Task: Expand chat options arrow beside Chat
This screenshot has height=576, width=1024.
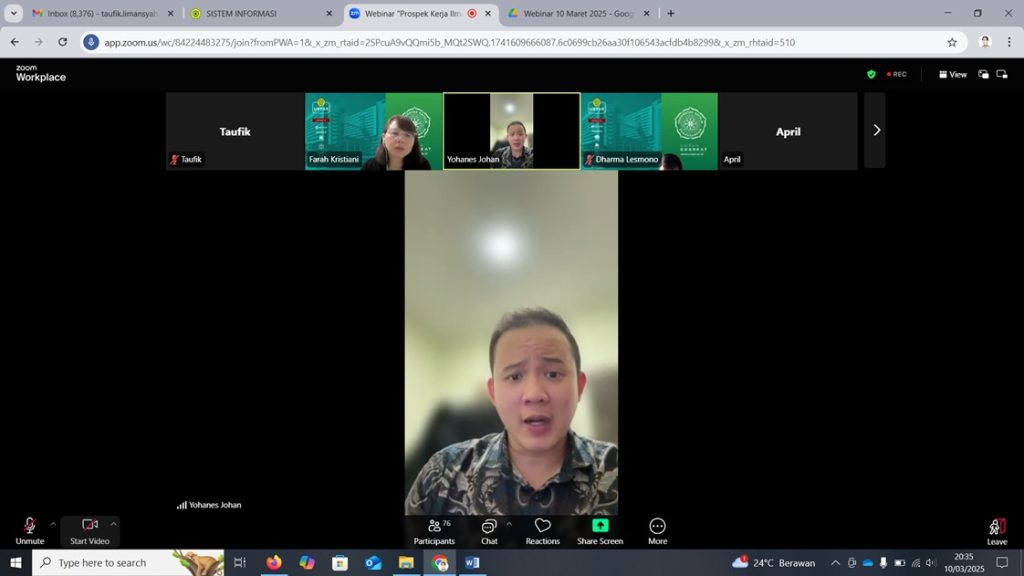Action: point(509,523)
